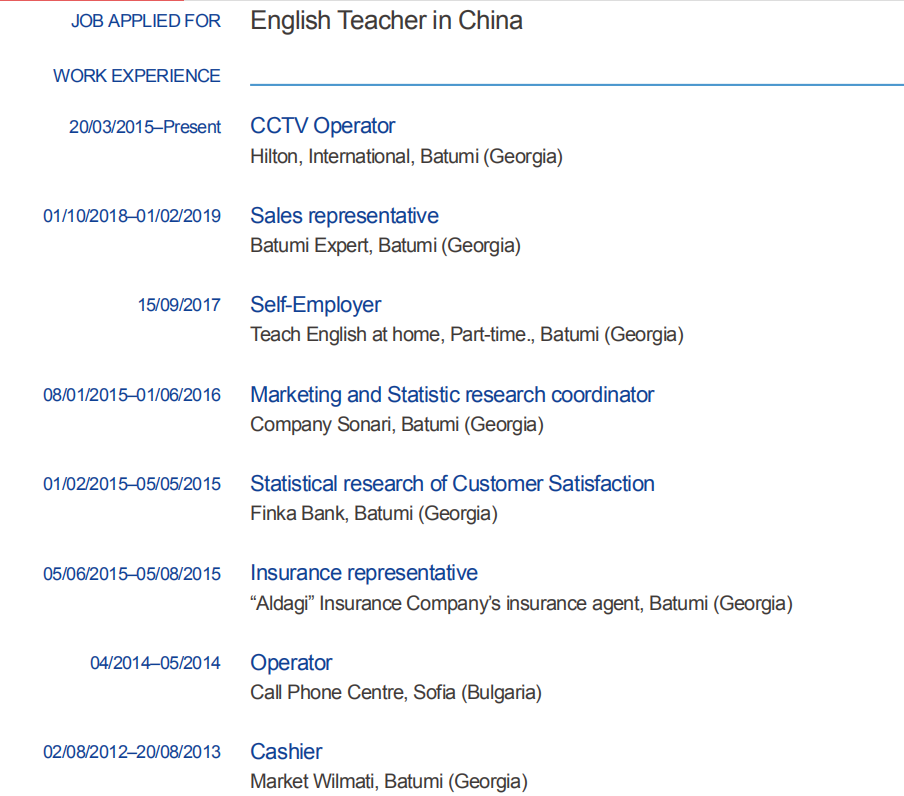
Task: Click the Hilton, International, Batumi employer line
Action: point(406,157)
